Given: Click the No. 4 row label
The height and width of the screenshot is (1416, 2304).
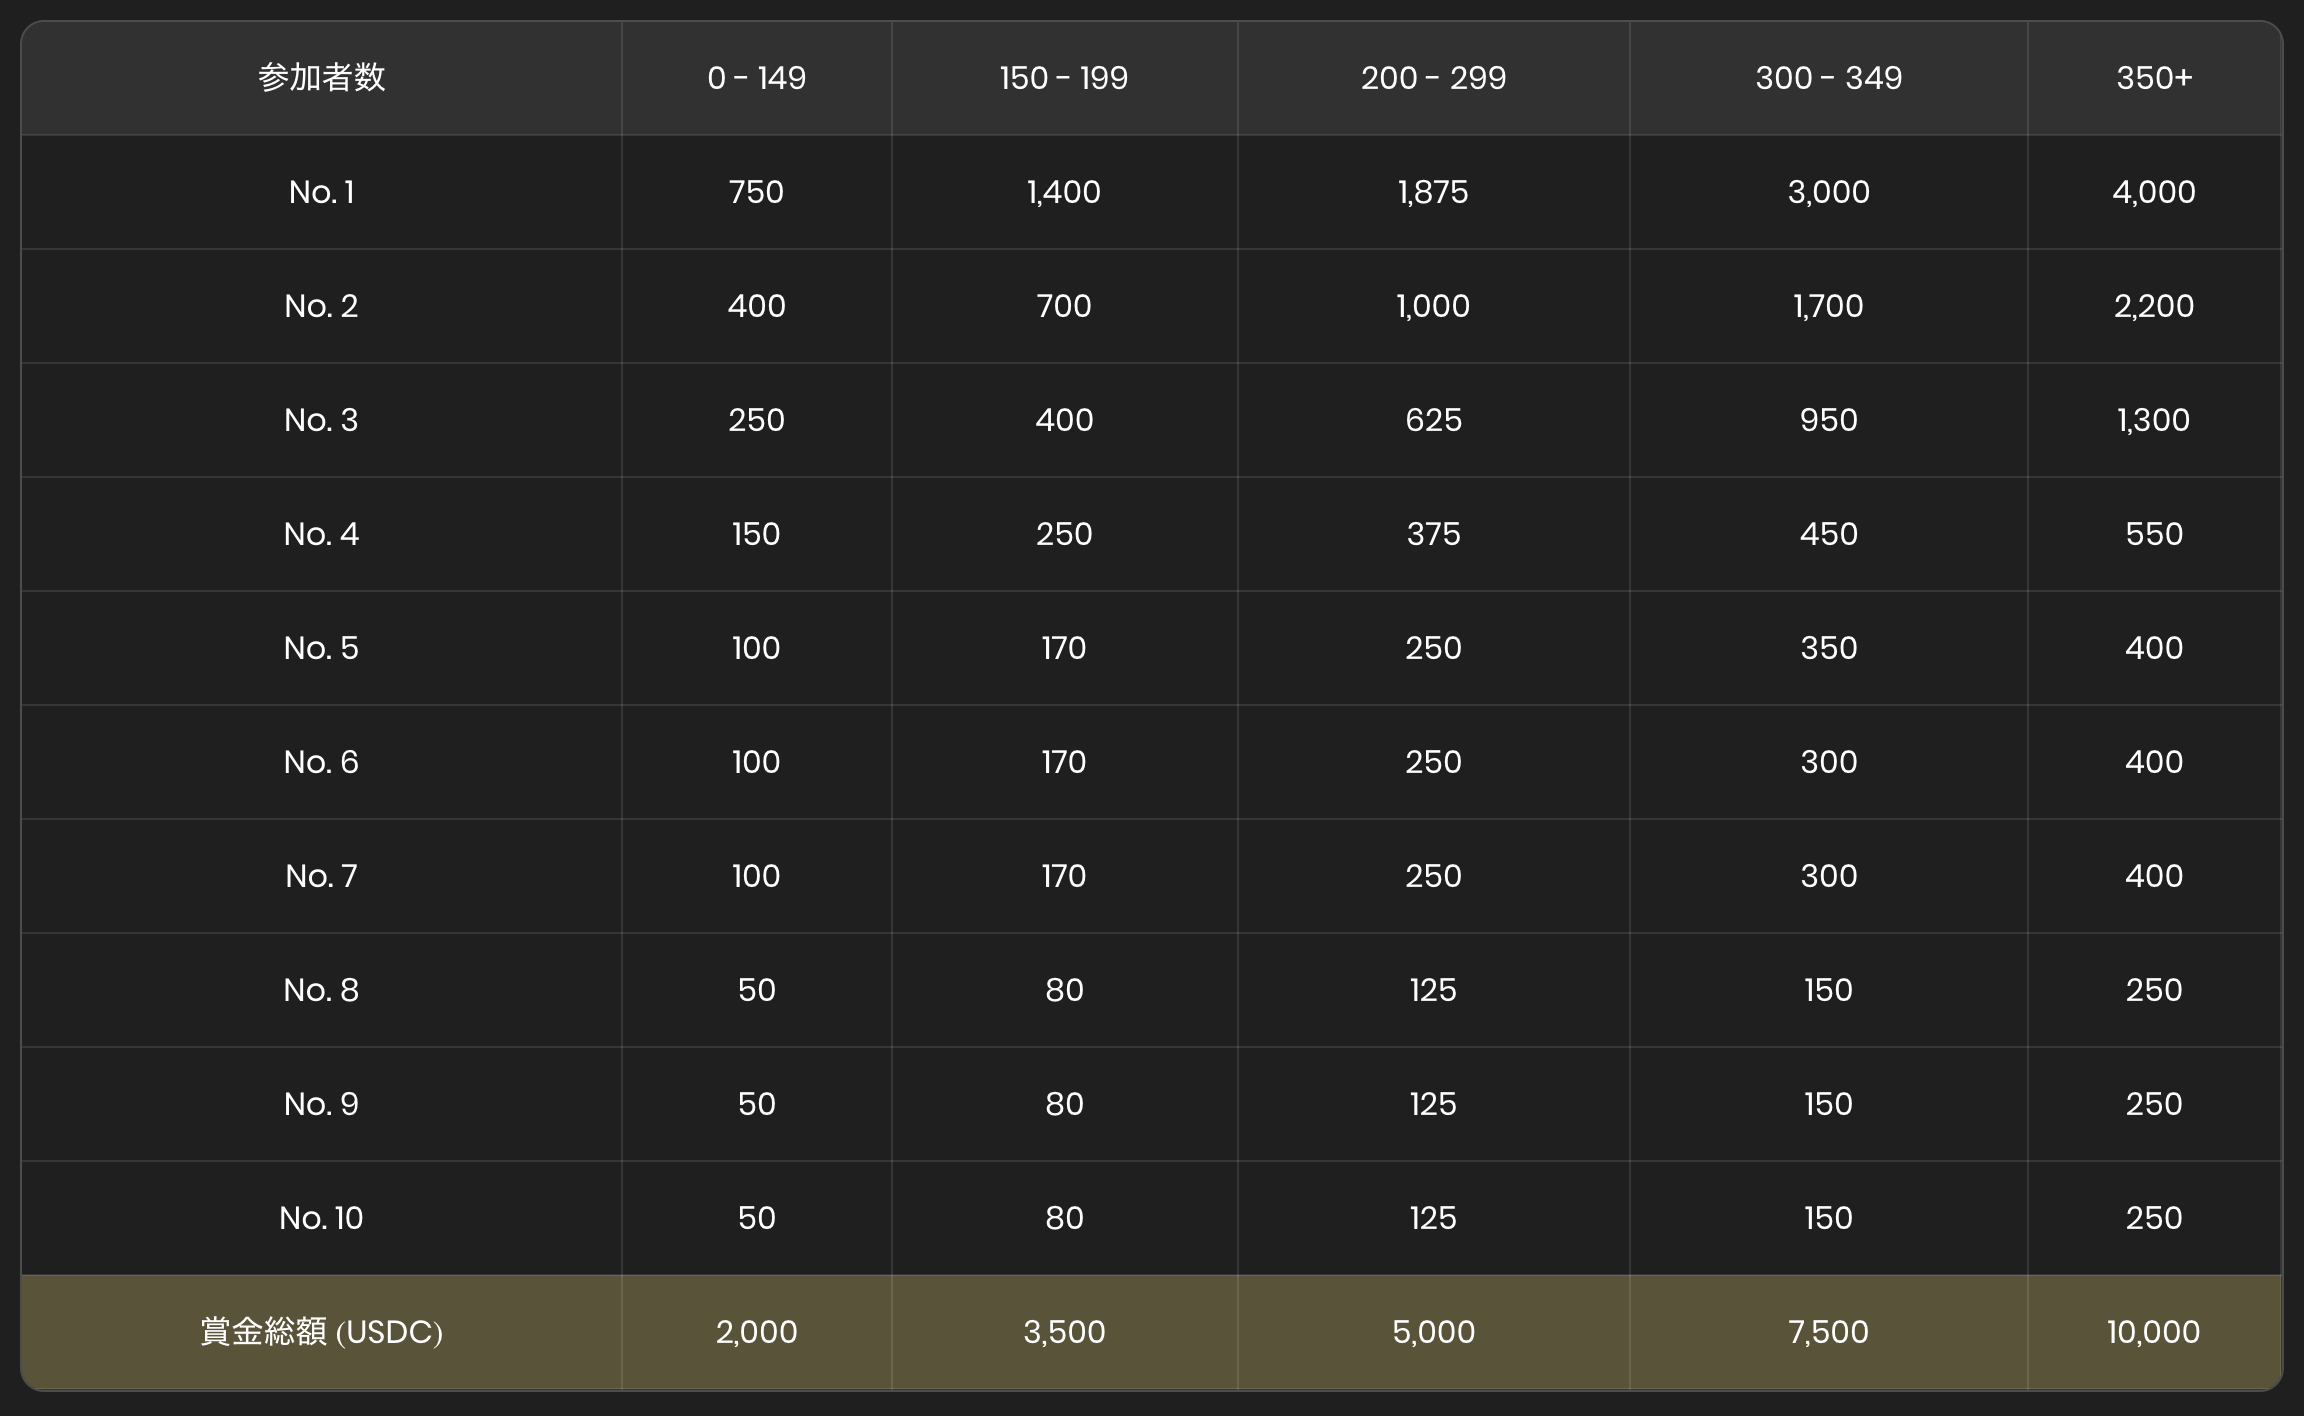Looking at the screenshot, I should (x=321, y=534).
